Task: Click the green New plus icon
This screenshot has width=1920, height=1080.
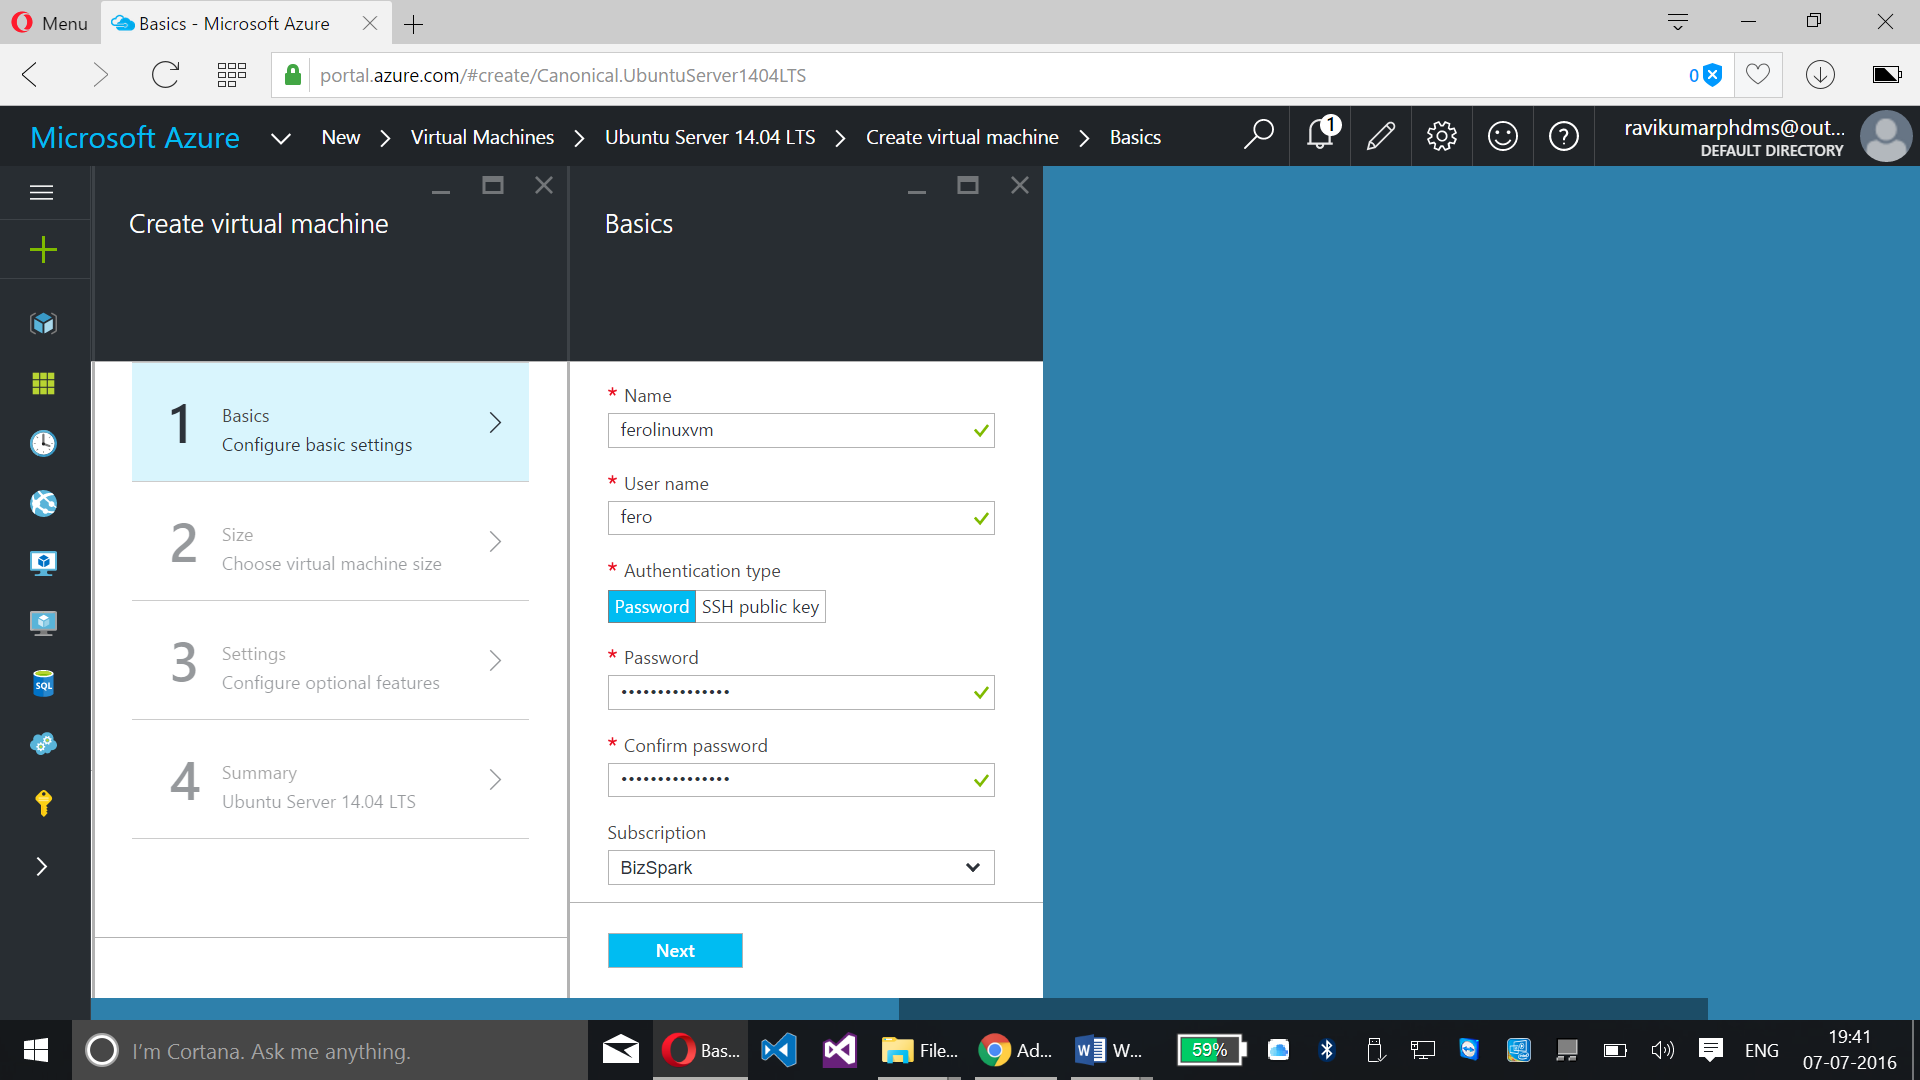Action: 43,249
